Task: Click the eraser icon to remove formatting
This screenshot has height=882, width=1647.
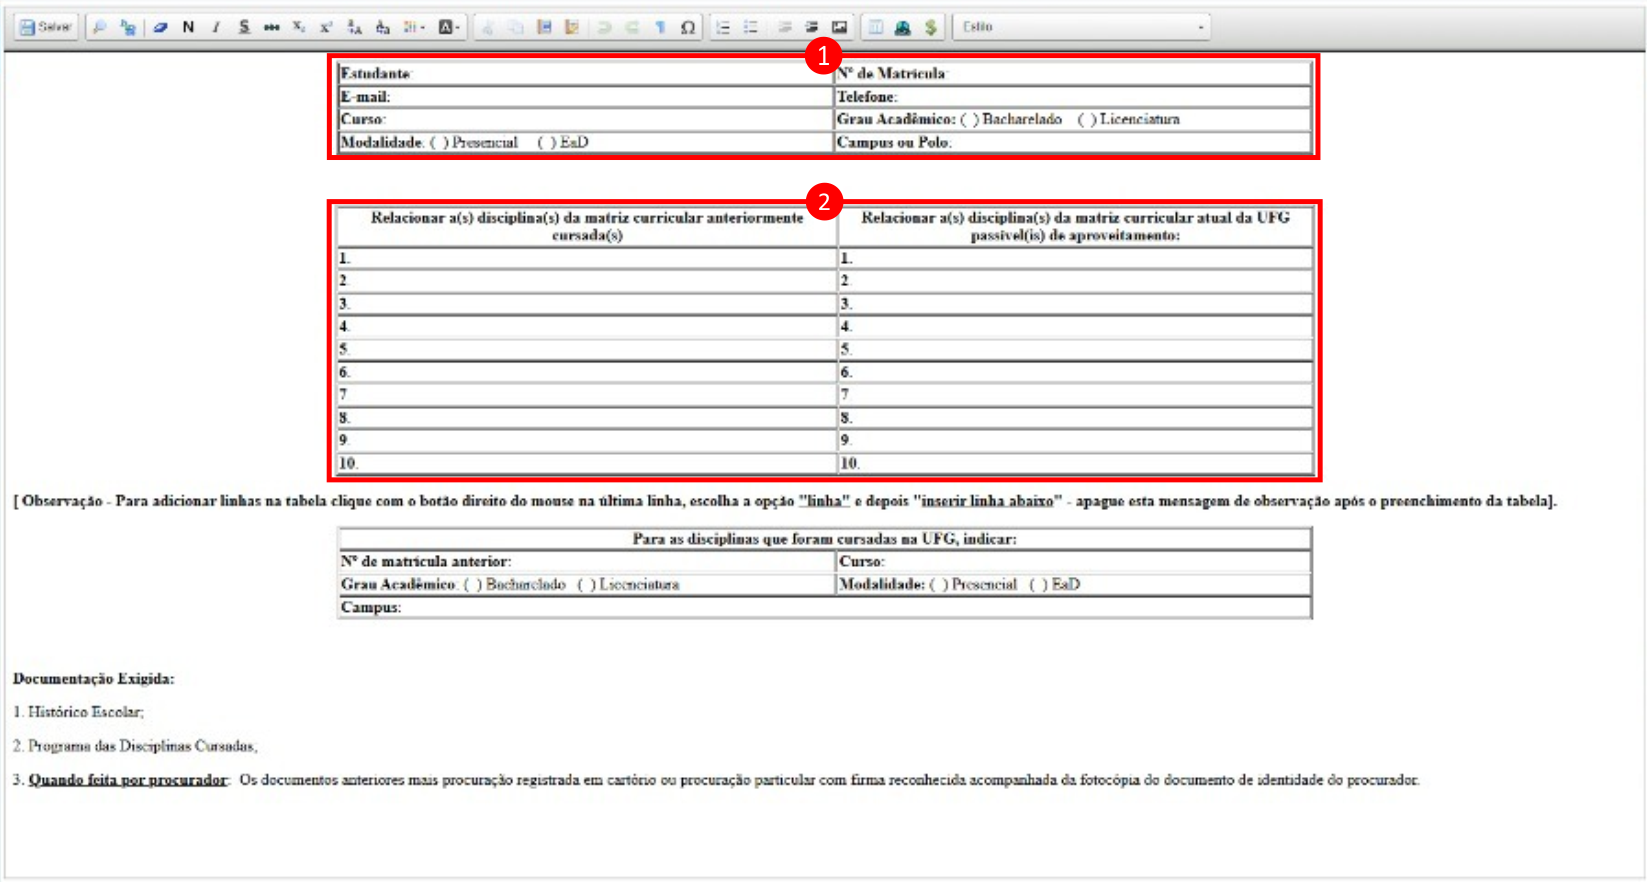Action: [160, 27]
